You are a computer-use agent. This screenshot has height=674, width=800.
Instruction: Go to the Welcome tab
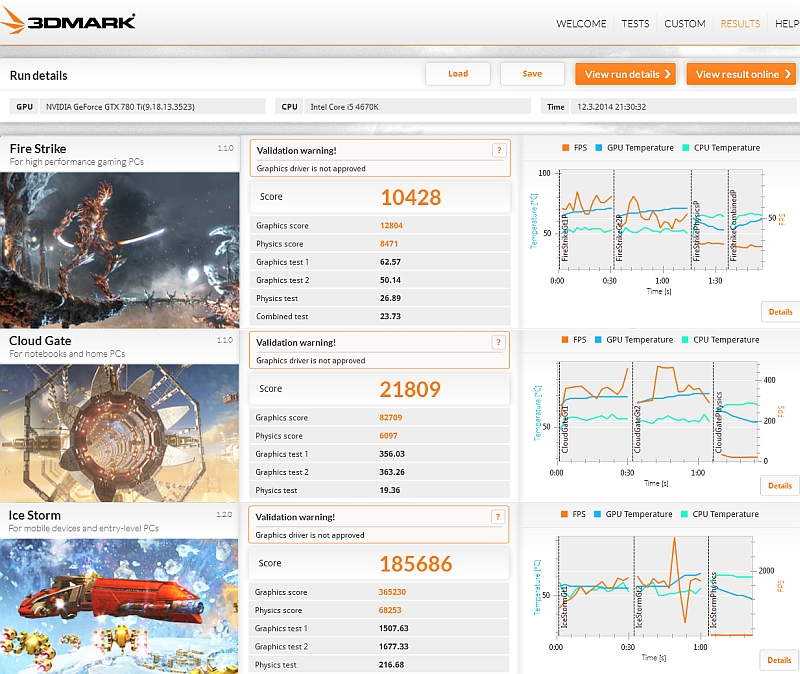point(581,23)
